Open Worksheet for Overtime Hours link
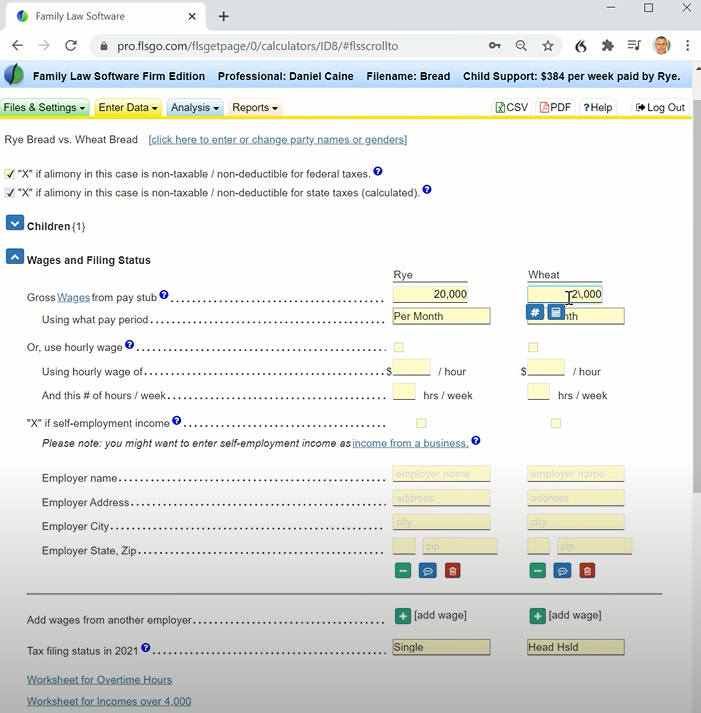 pos(99,680)
